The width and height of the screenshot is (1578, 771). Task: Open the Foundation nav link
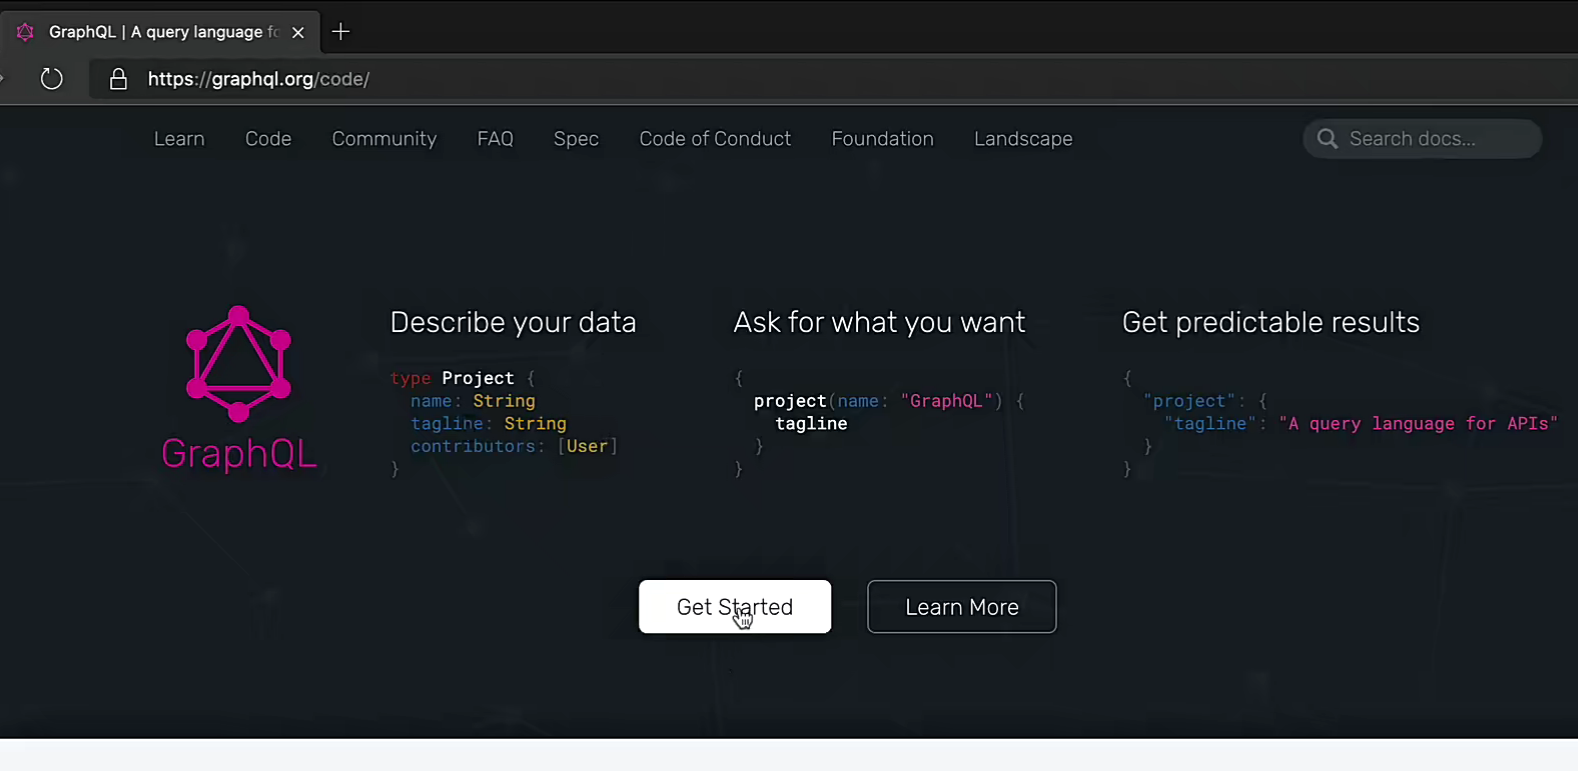(x=882, y=139)
